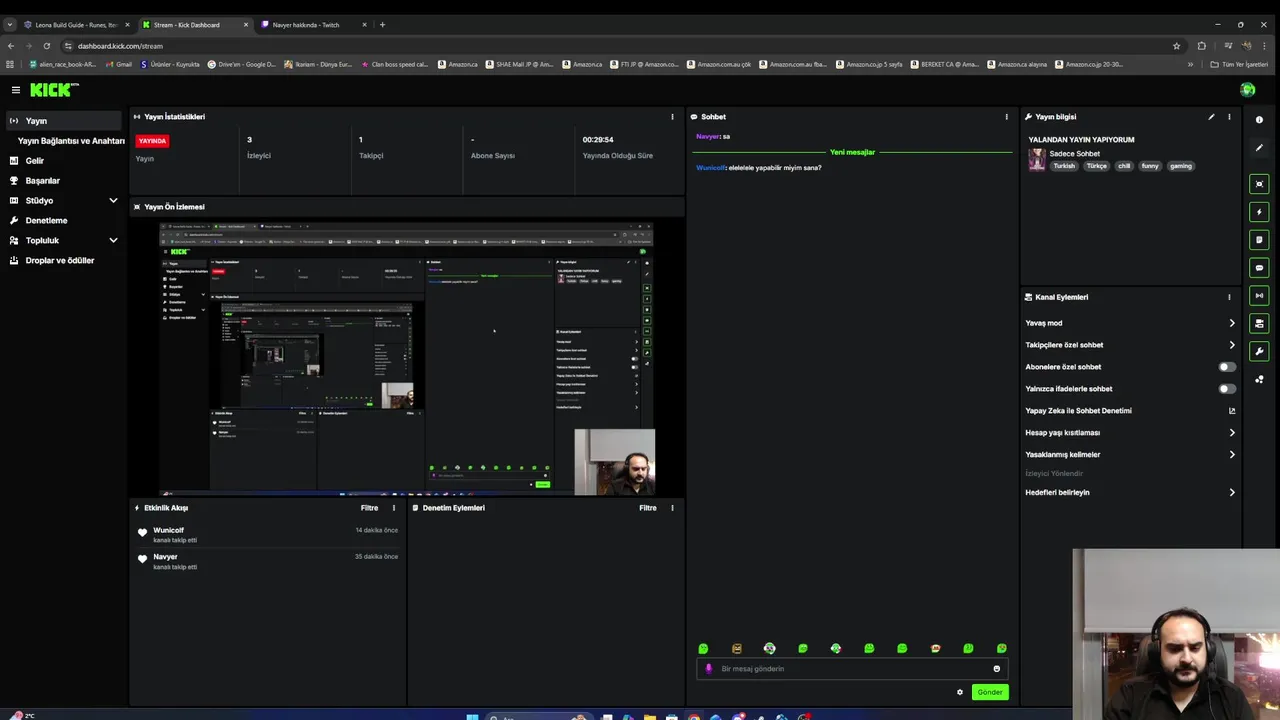Edit stream info with the Yayın bilgisi pencil
Image resolution: width=1280 pixels, height=720 pixels.
coord(1211,117)
